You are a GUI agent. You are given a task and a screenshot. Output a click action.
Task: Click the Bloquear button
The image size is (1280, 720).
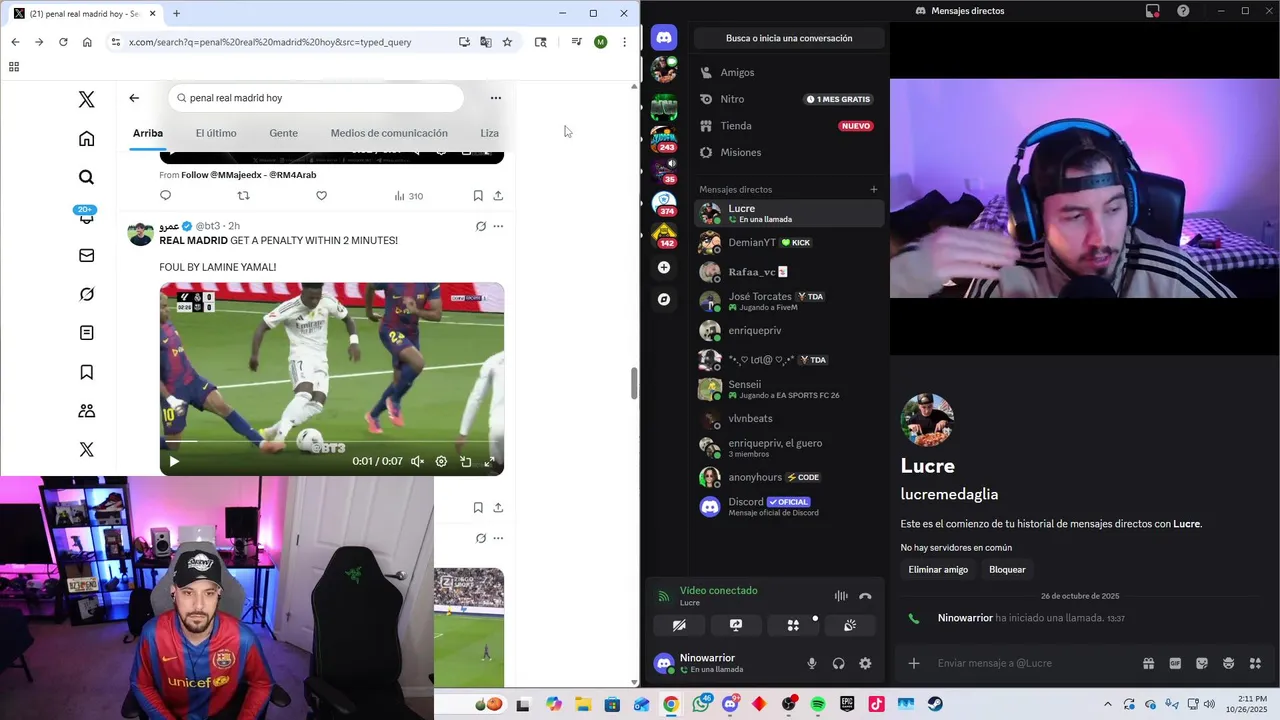click(1007, 569)
